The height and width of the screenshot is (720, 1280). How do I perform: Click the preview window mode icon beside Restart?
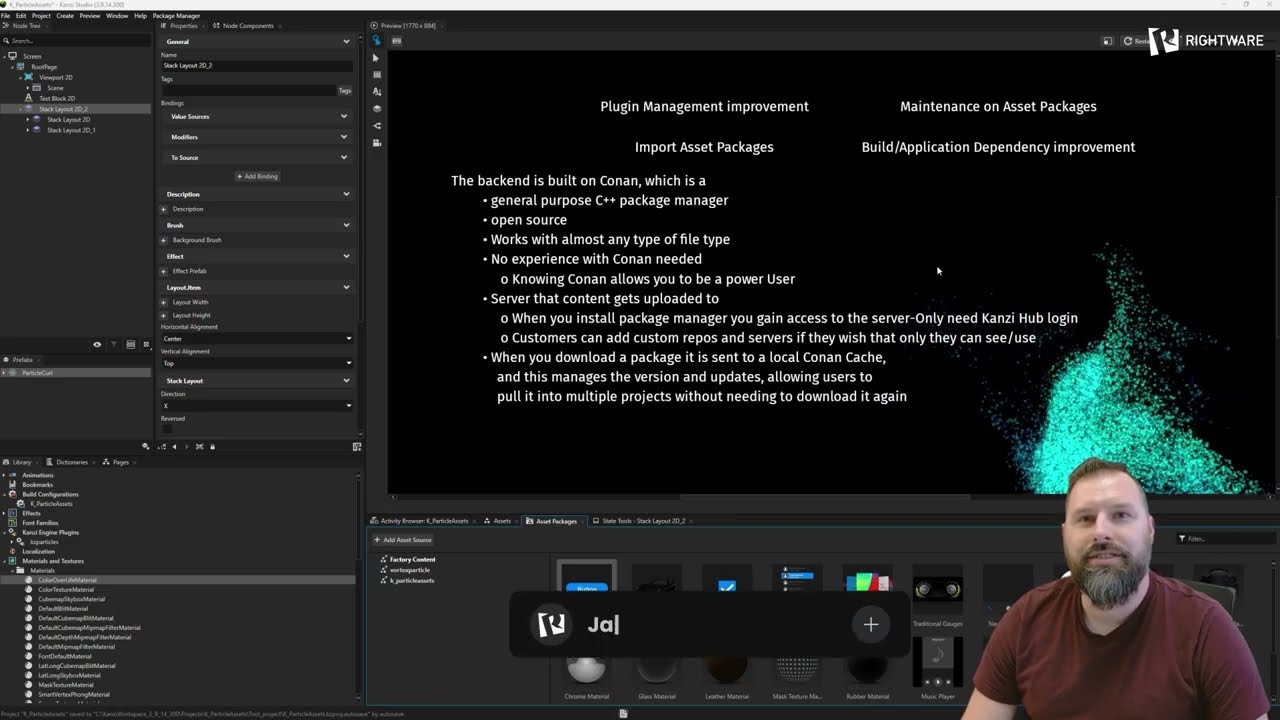coord(1107,41)
